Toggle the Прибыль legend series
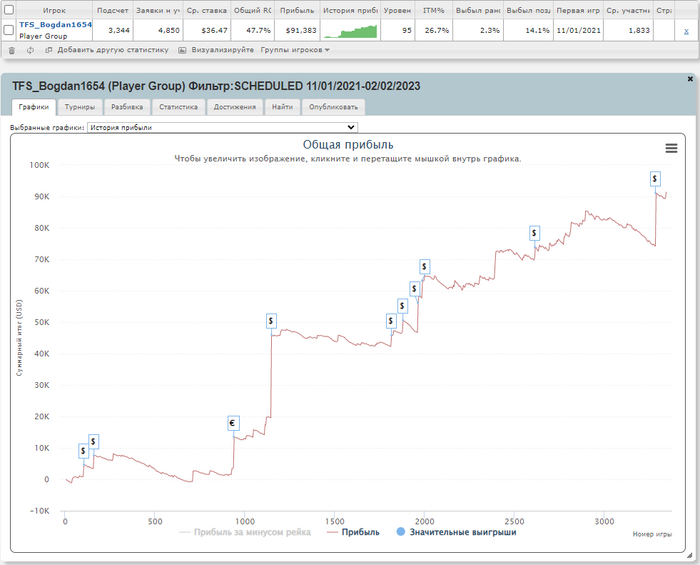This screenshot has width=700, height=565. click(x=354, y=532)
